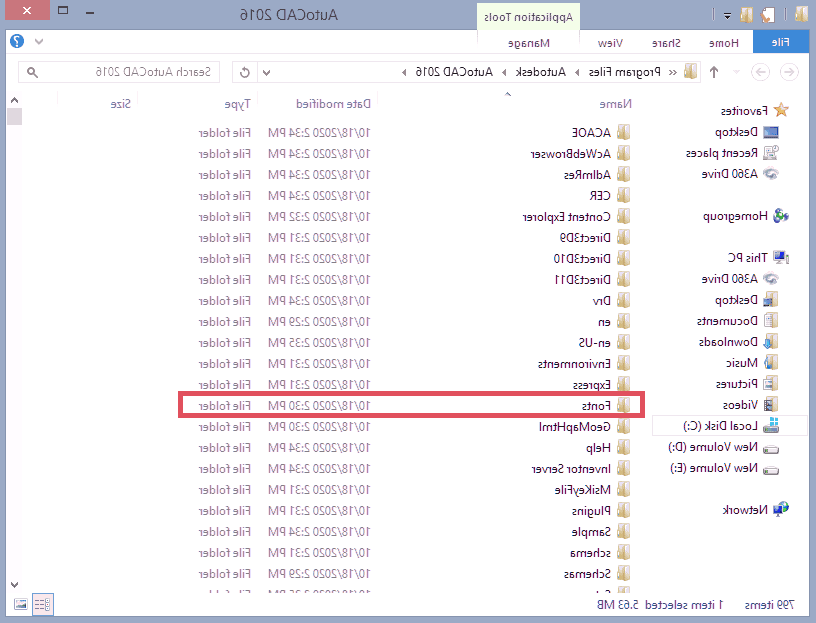The height and width of the screenshot is (623, 816).
Task: Sort by Date modified column header
Action: click(x=334, y=104)
